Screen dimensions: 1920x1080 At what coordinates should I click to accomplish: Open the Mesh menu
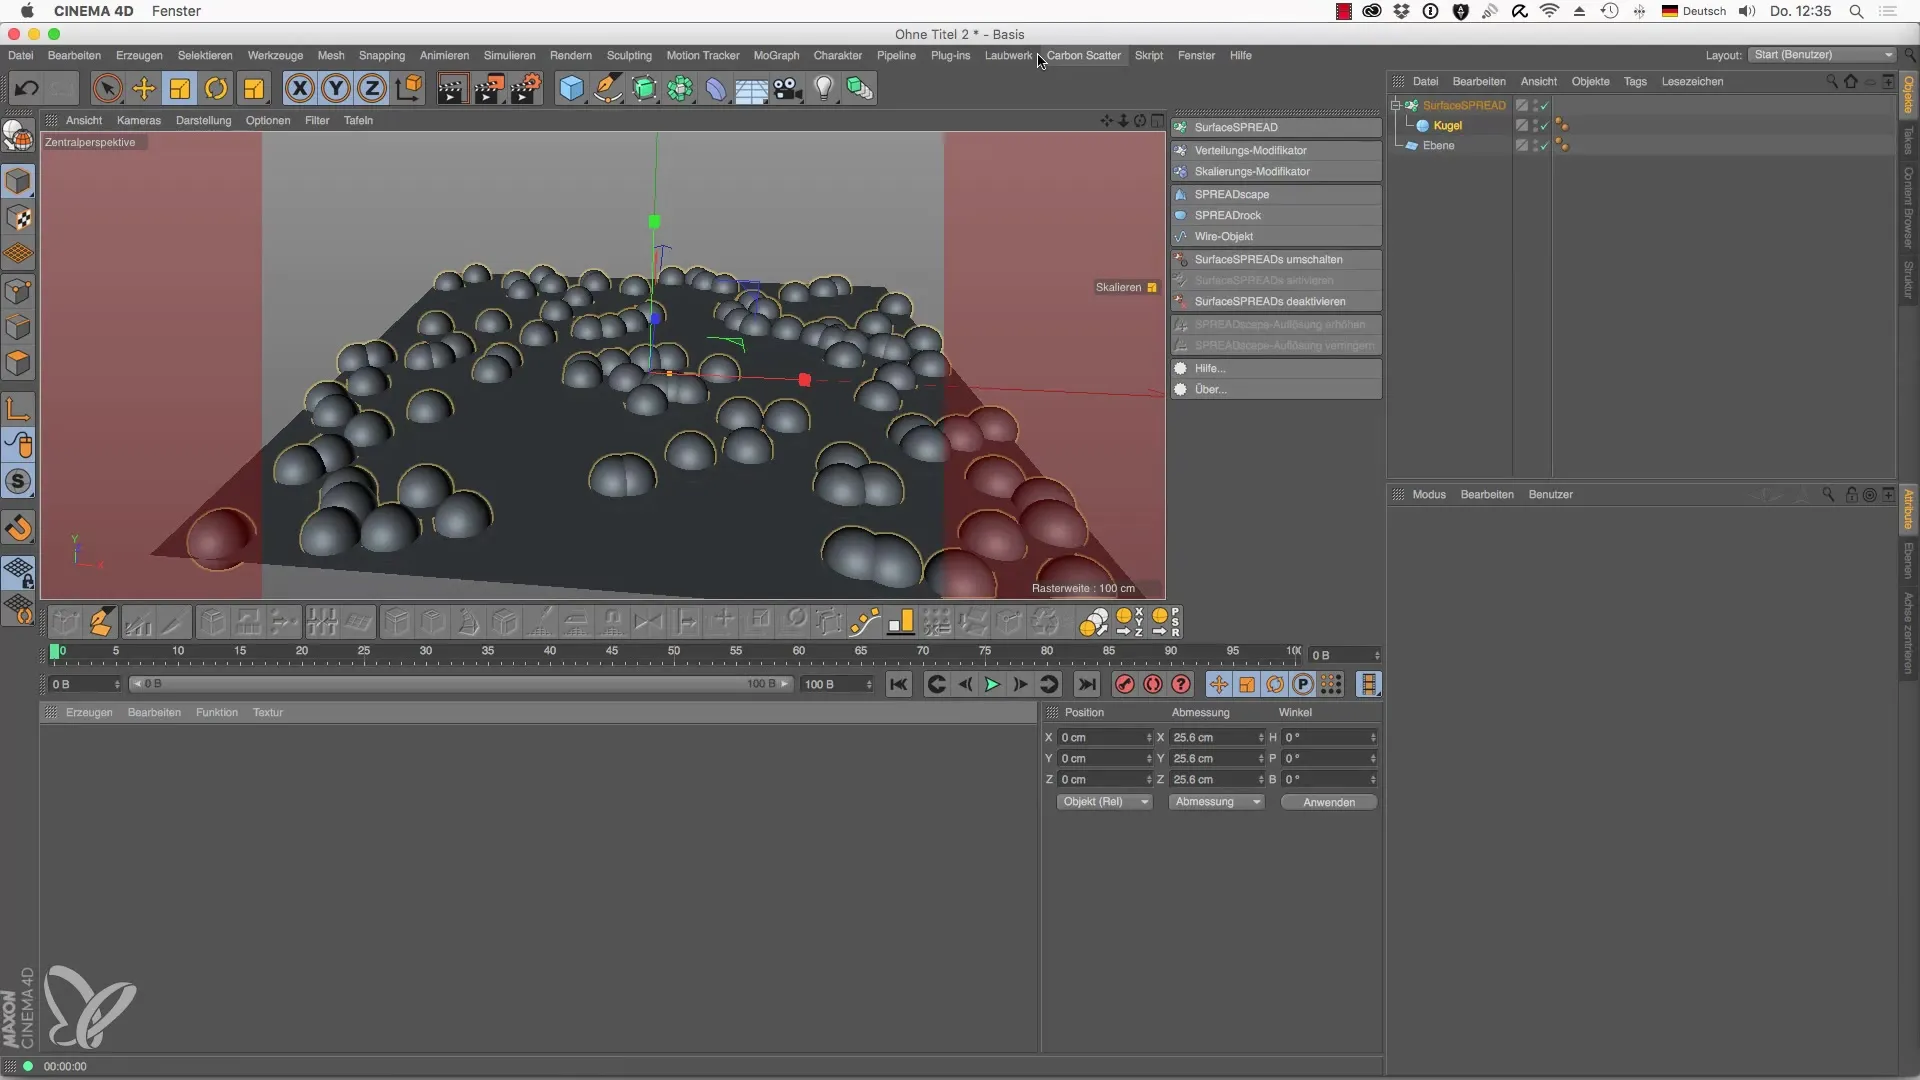[x=331, y=55]
